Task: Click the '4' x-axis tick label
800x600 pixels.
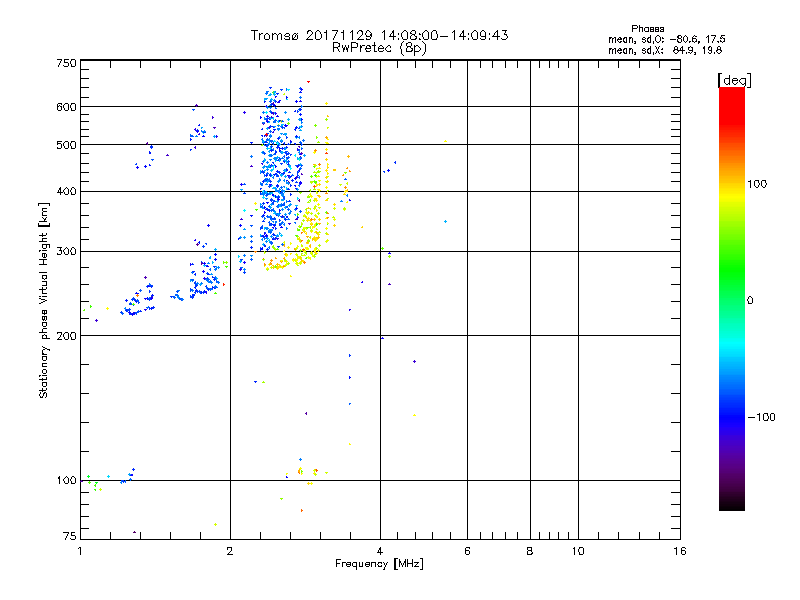Action: pyautogui.click(x=380, y=551)
